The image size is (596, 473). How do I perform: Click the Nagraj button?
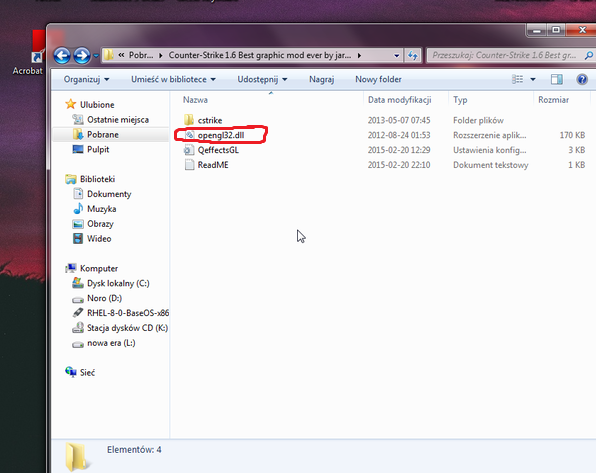pyautogui.click(x=322, y=79)
